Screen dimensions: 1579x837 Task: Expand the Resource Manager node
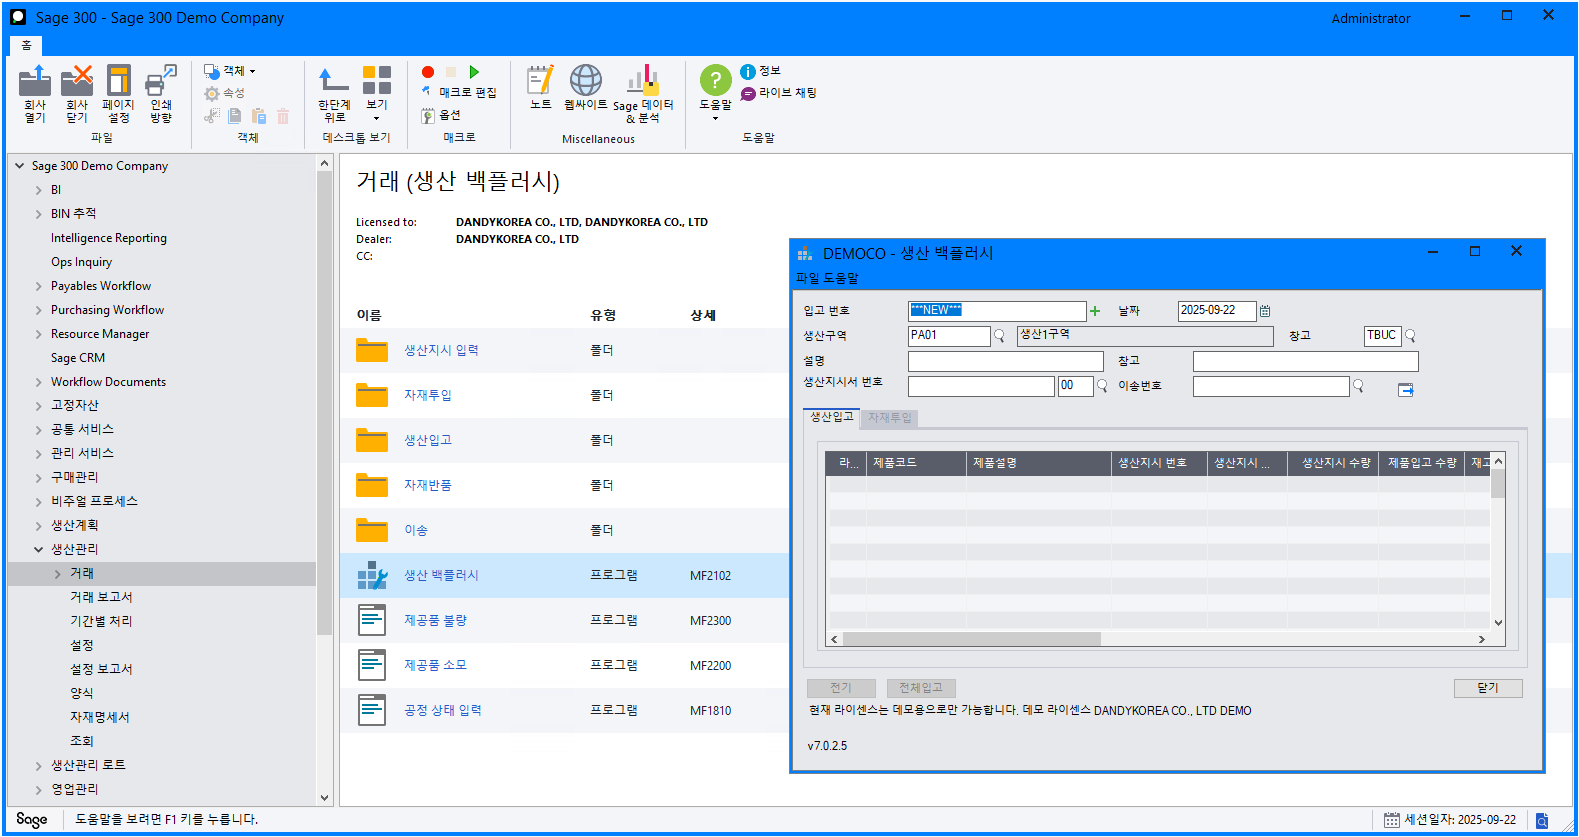click(39, 334)
